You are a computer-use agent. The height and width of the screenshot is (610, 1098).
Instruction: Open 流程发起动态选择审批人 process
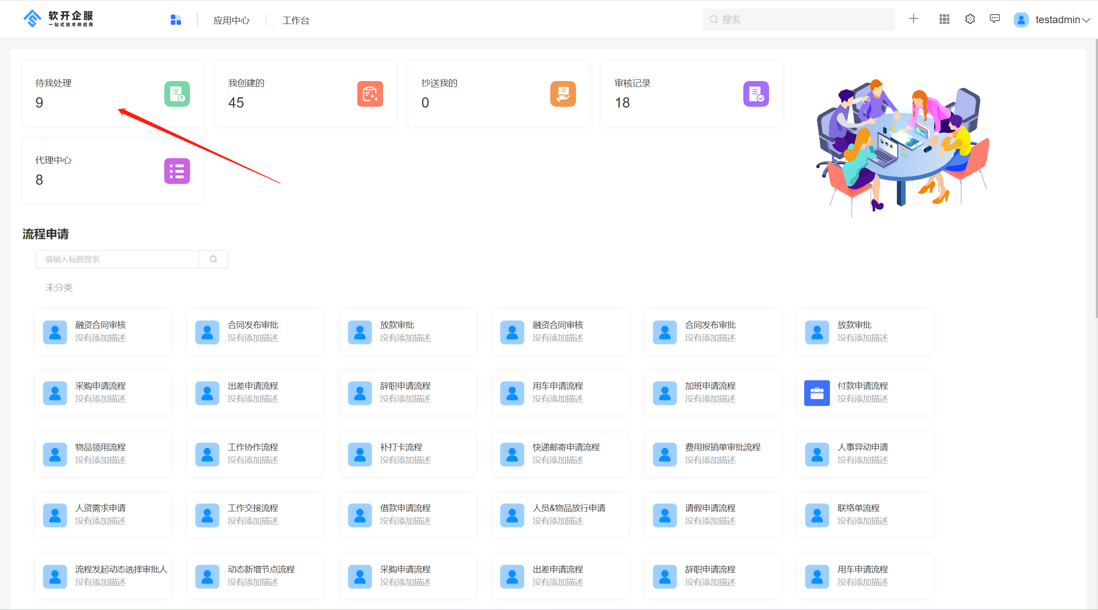[103, 576]
